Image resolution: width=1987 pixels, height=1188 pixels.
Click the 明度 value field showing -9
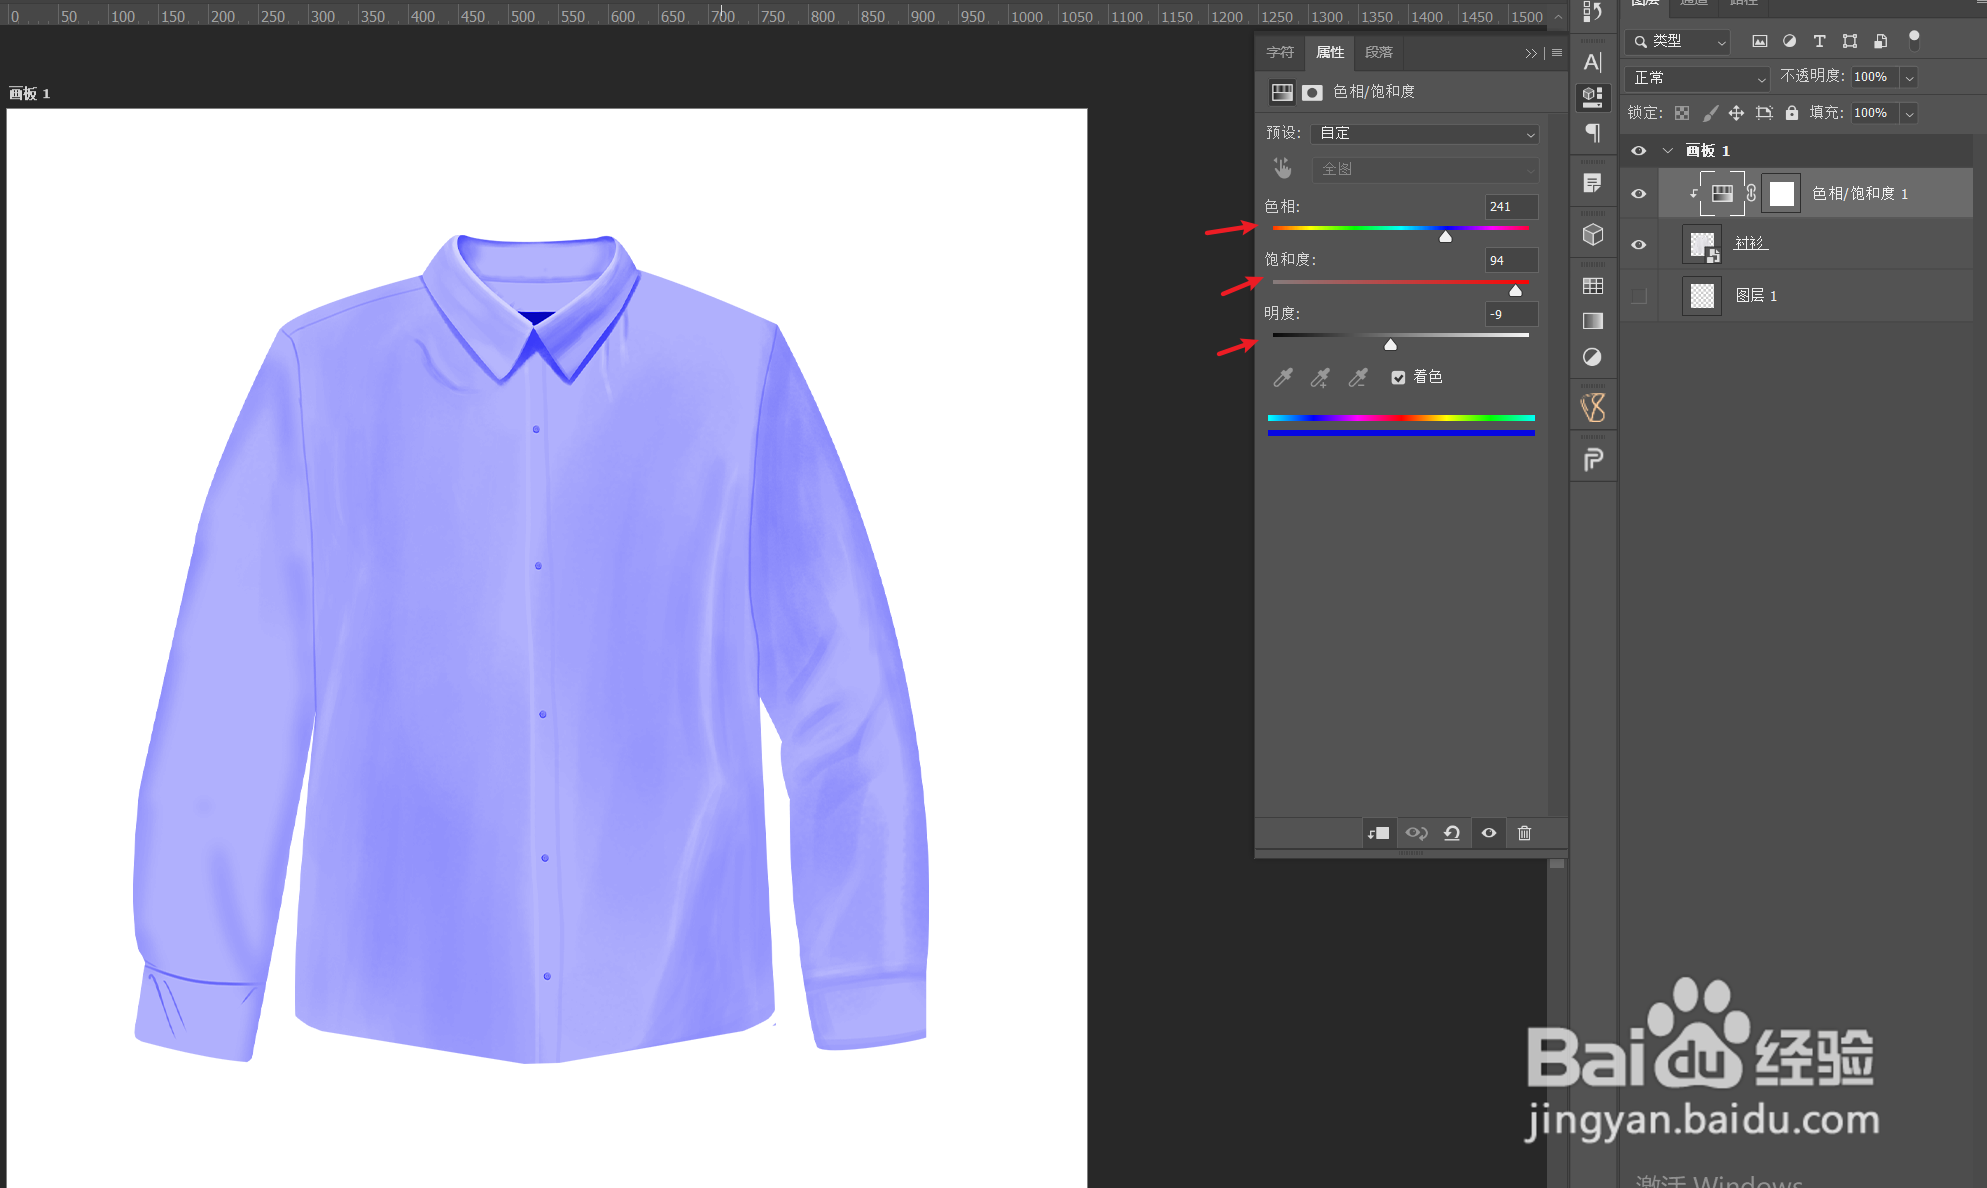pyautogui.click(x=1511, y=314)
